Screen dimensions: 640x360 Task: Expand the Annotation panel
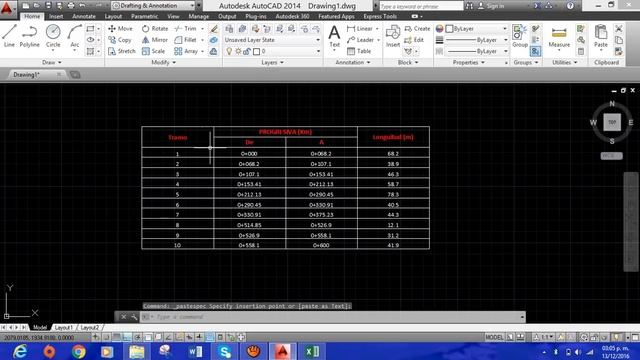353,62
